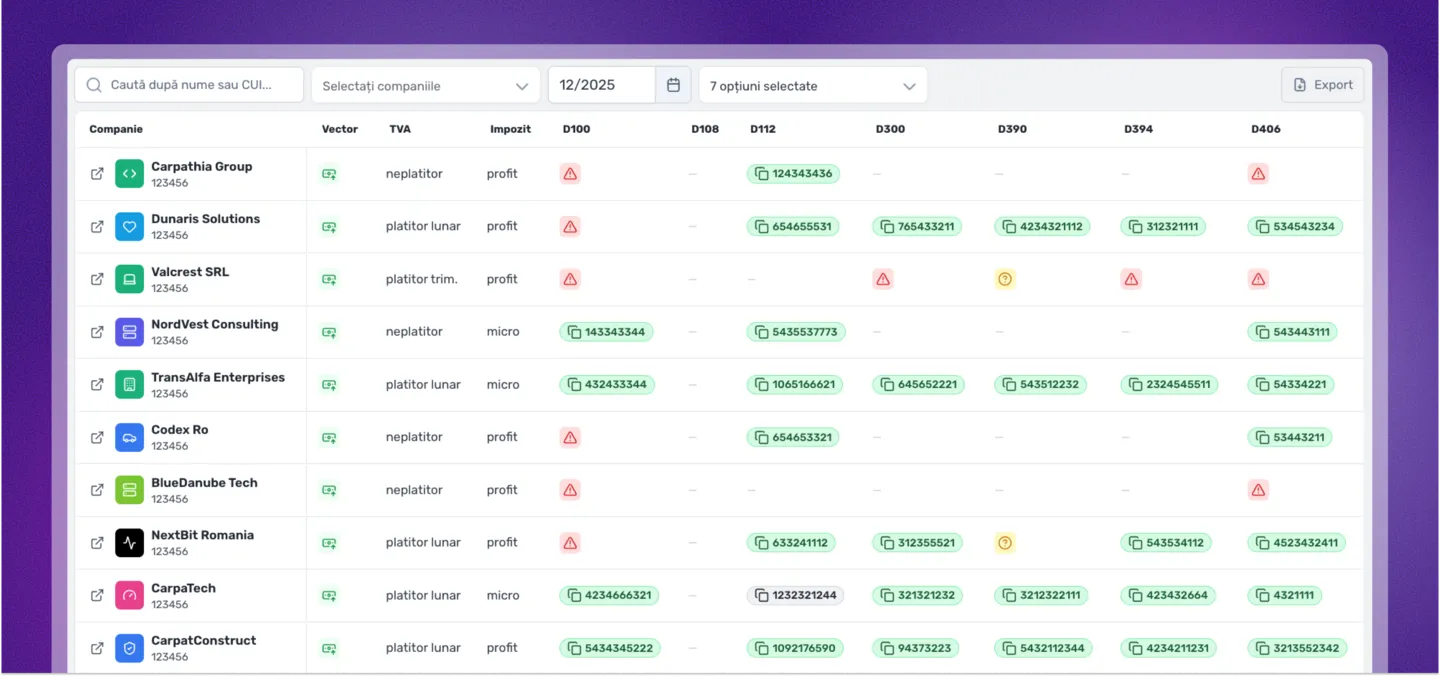The image size is (1440, 676).
Task: Click Valcrest SRL D300 warning icon
Action: [883, 279]
